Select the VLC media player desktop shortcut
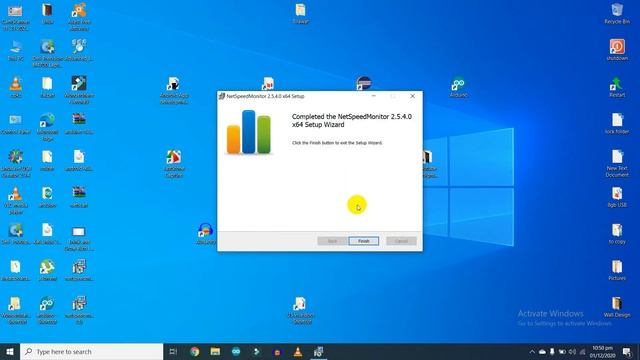The width and height of the screenshot is (640, 360). 16,200
